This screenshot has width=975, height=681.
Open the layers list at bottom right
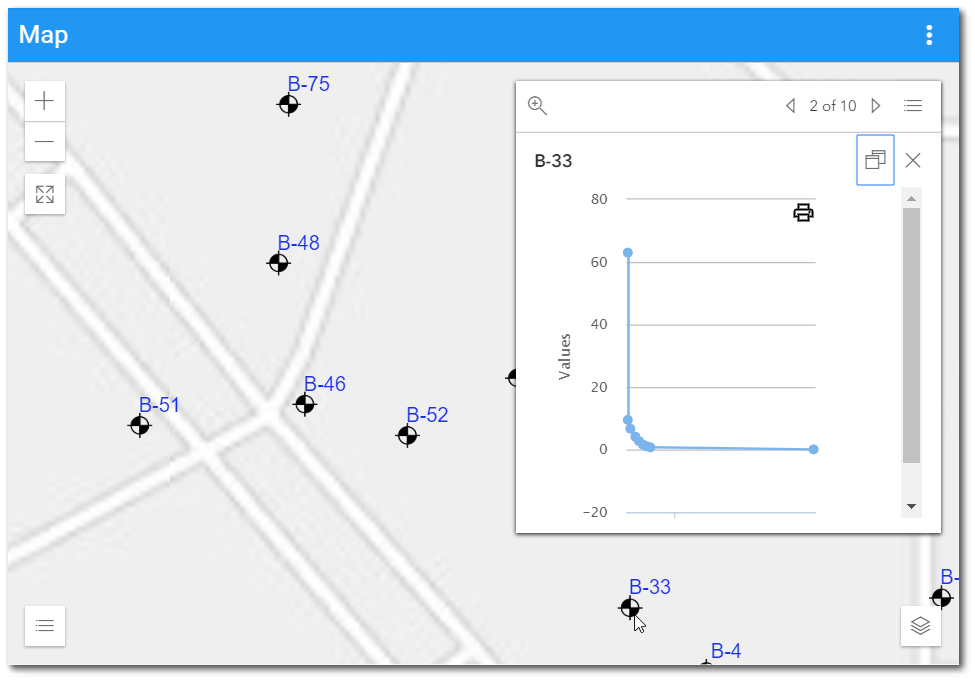pyautogui.click(x=920, y=625)
